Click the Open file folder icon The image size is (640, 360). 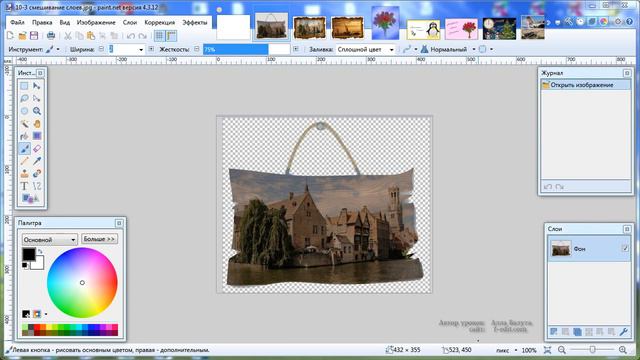click(x=22, y=36)
